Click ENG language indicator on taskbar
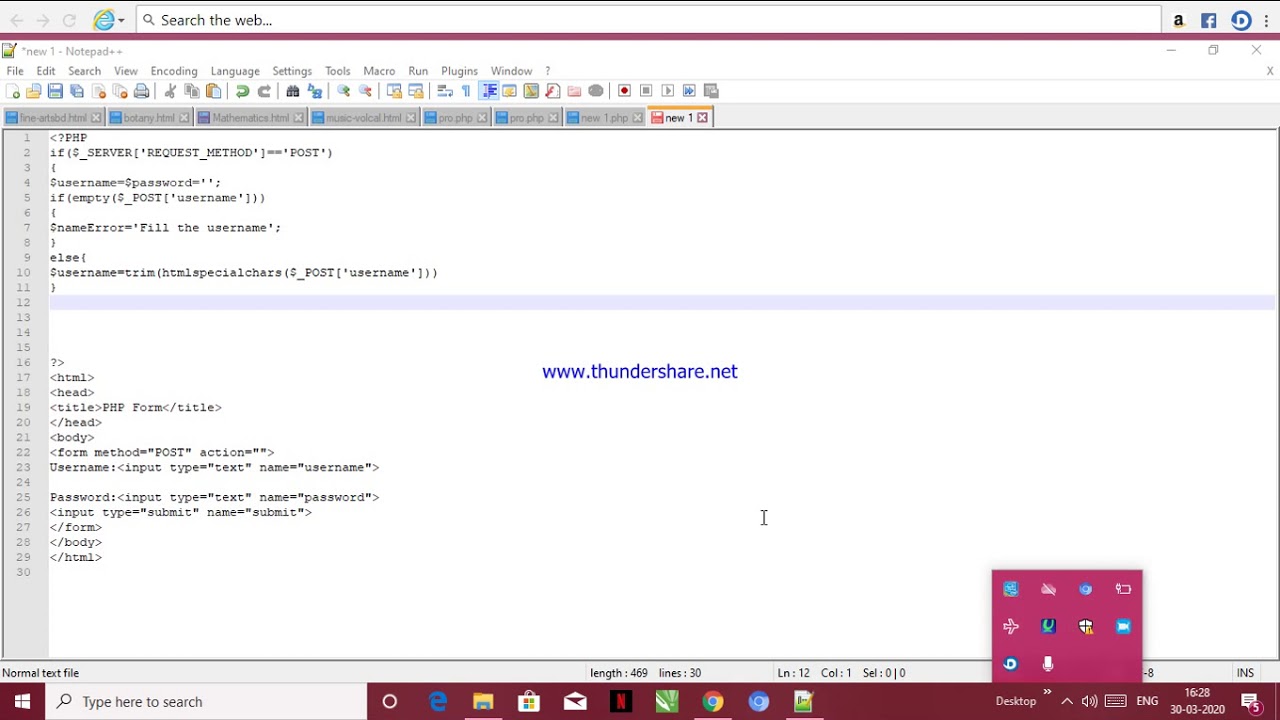Viewport: 1280px width, 720px height. 1147,701
